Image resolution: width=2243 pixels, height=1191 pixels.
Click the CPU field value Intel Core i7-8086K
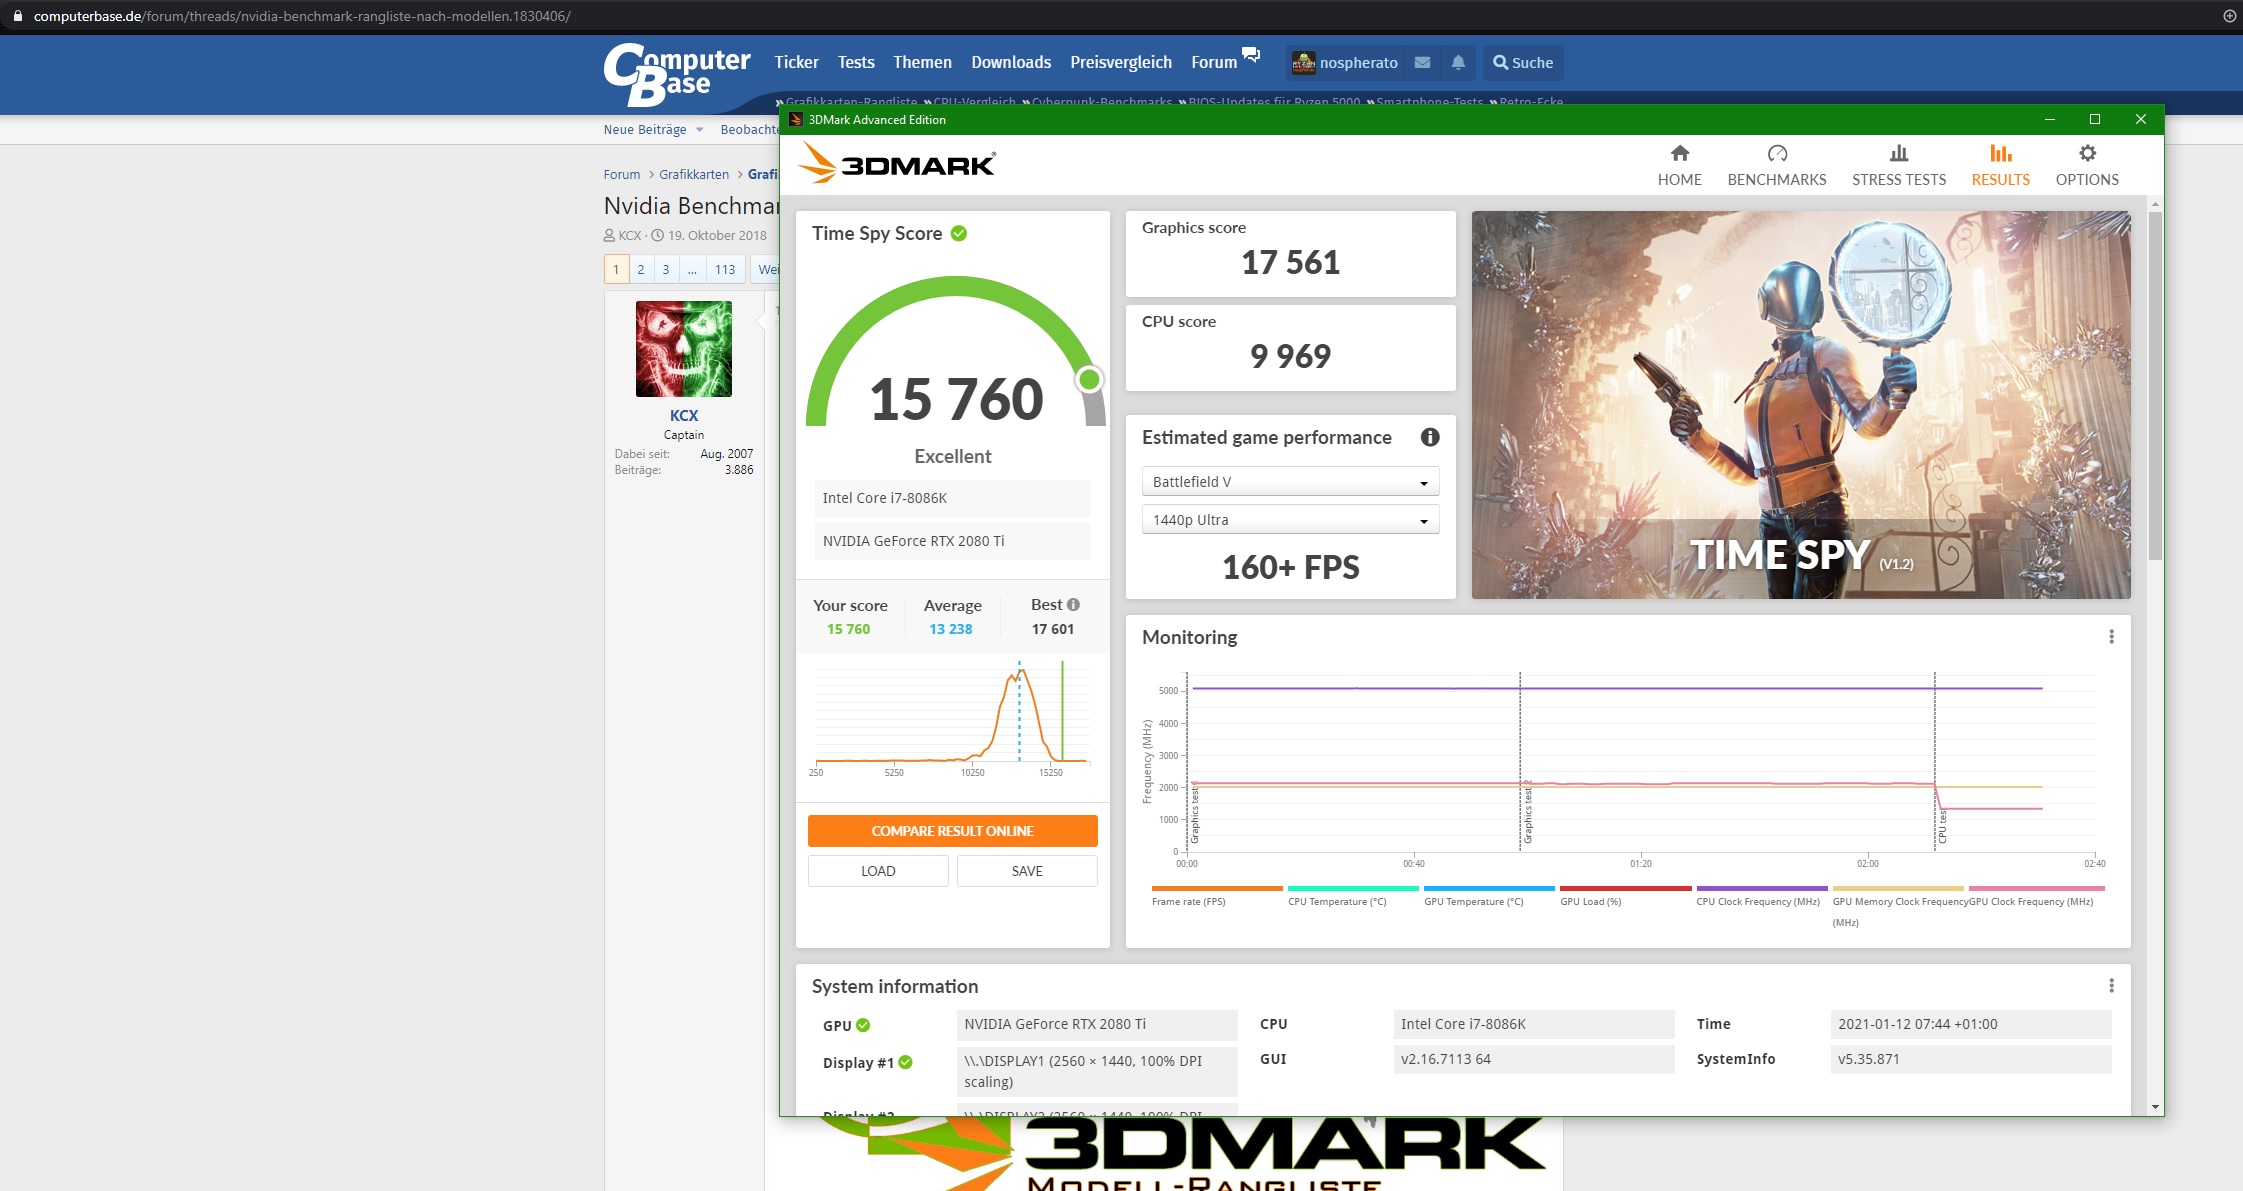point(1533,1024)
